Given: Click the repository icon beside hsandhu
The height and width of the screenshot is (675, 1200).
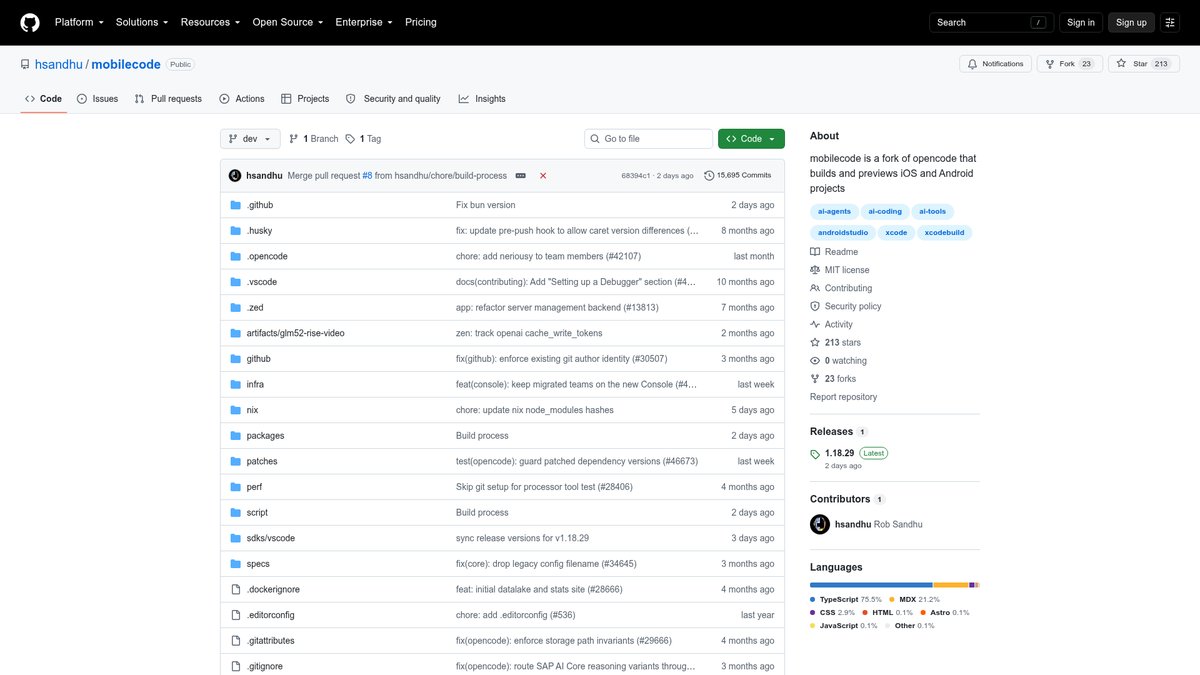Looking at the screenshot, I should pyautogui.click(x=25, y=64).
